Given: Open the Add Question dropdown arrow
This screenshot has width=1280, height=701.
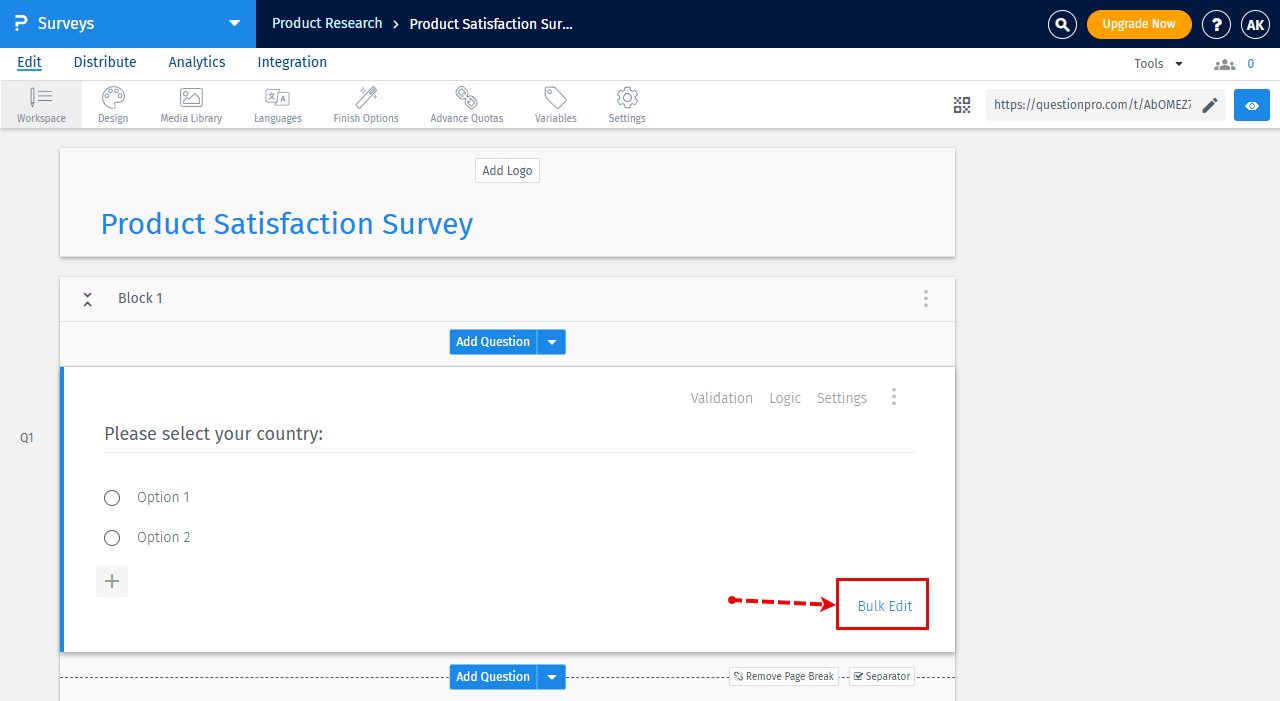Looking at the screenshot, I should point(551,341).
